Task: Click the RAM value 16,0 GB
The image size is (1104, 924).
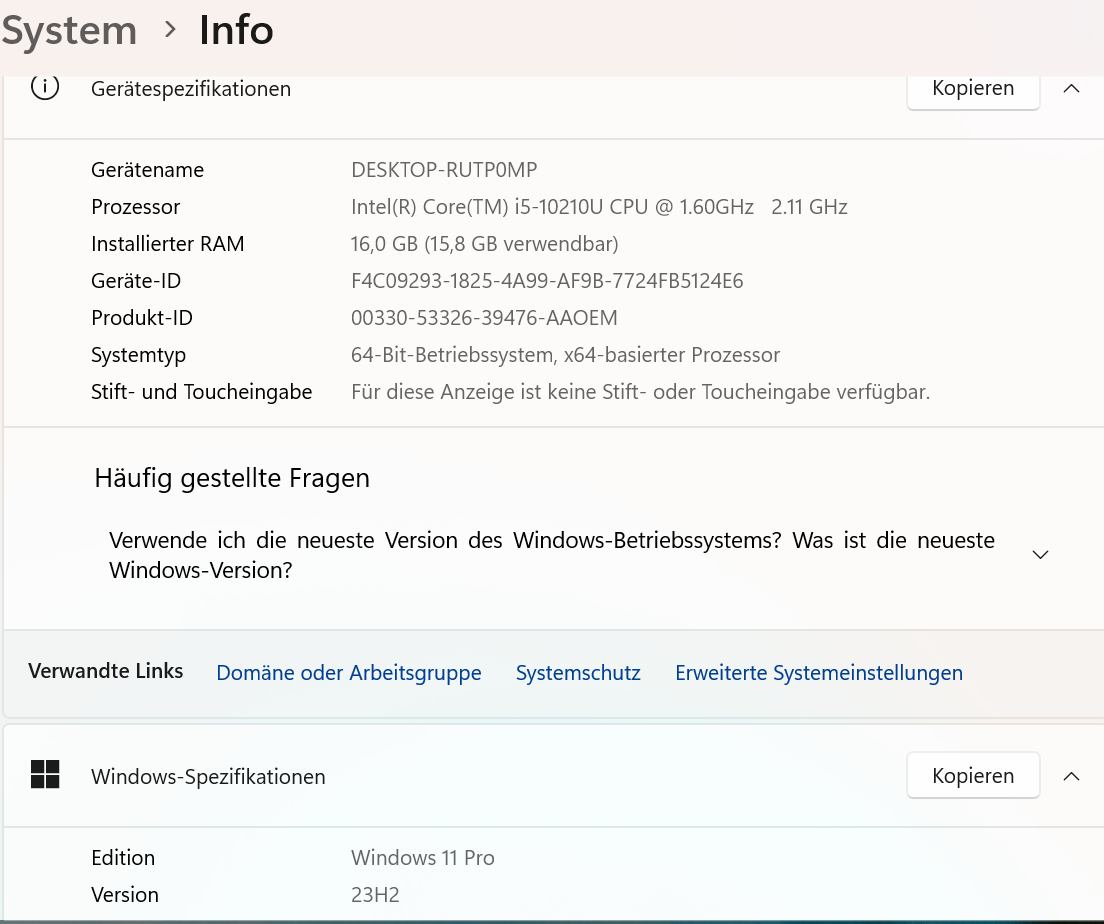Action: tap(484, 244)
